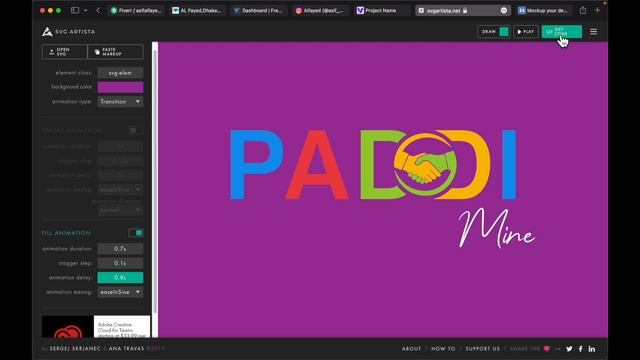The image size is (640, 360).
Task: Switch to the AL Fayed, Dhaka tab
Action: coord(197,11)
